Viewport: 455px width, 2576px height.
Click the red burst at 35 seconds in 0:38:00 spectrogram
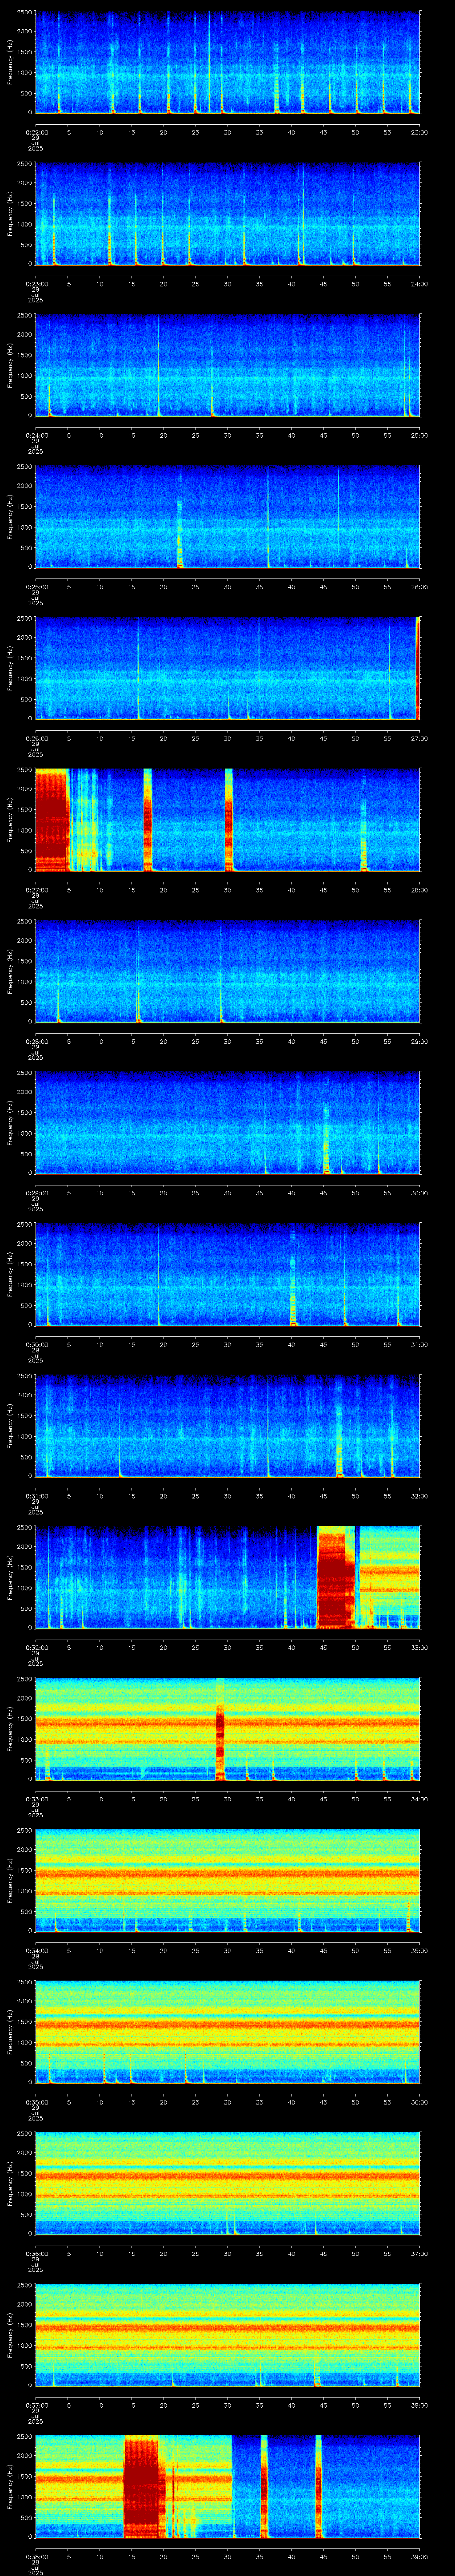click(264, 2487)
